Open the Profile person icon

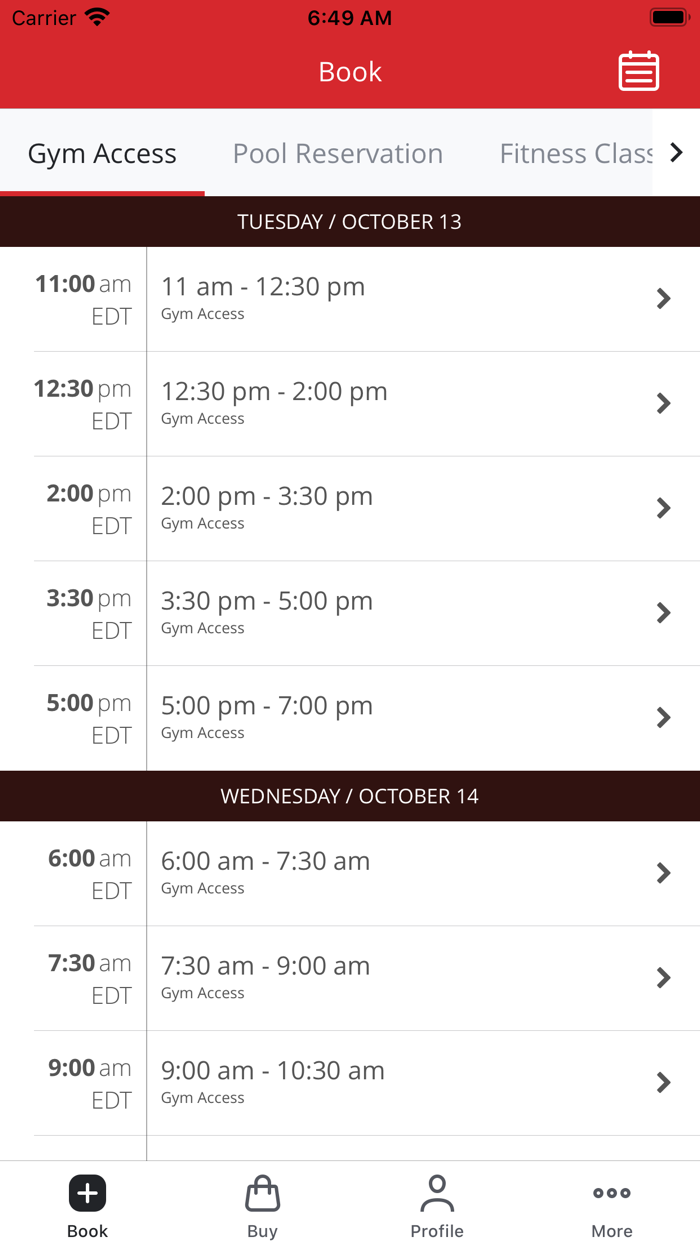pos(437,1193)
